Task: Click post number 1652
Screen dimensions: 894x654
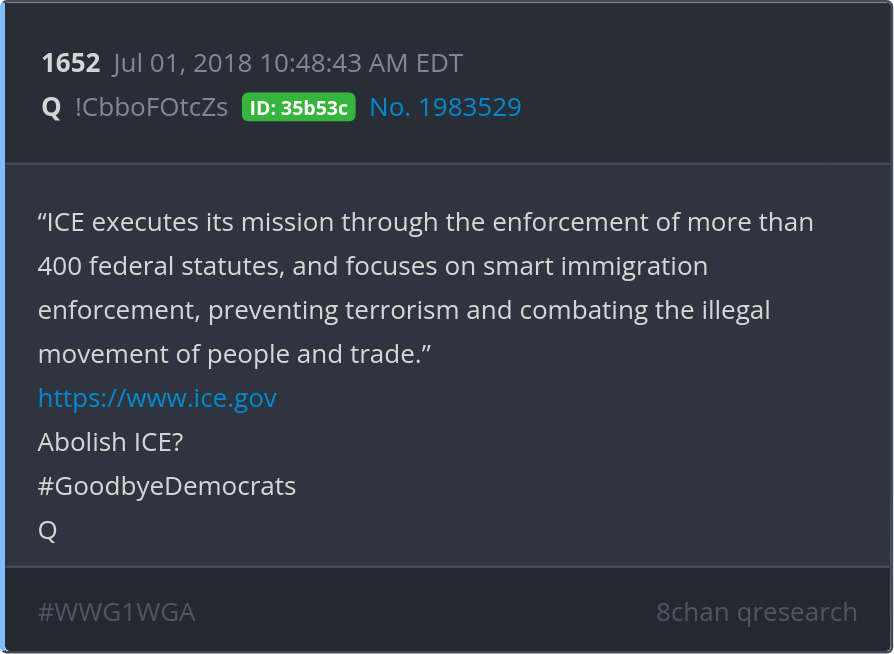Action: point(71,64)
